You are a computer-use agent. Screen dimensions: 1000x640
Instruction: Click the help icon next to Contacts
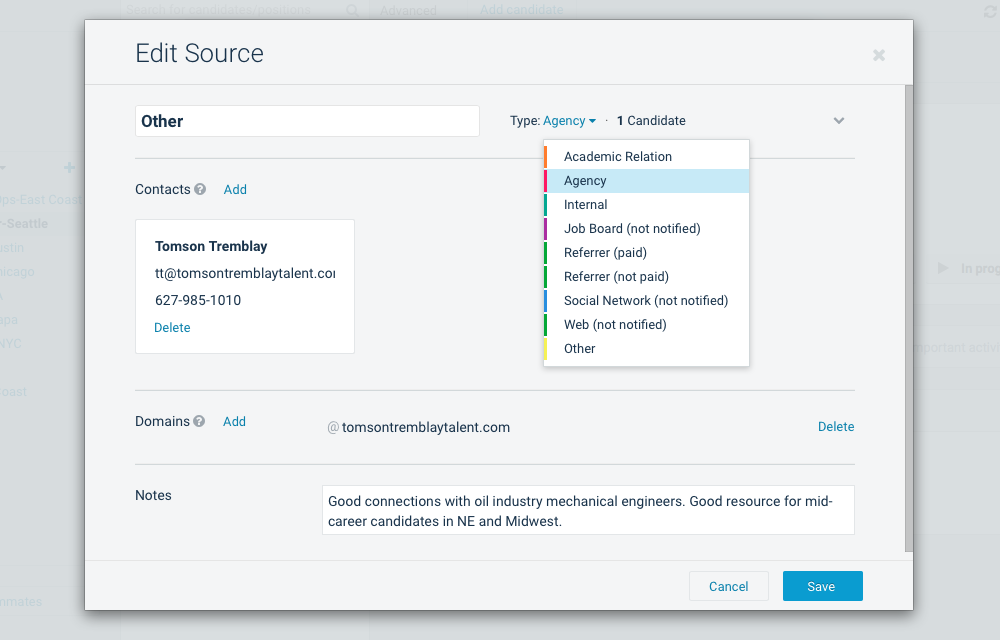[200, 189]
